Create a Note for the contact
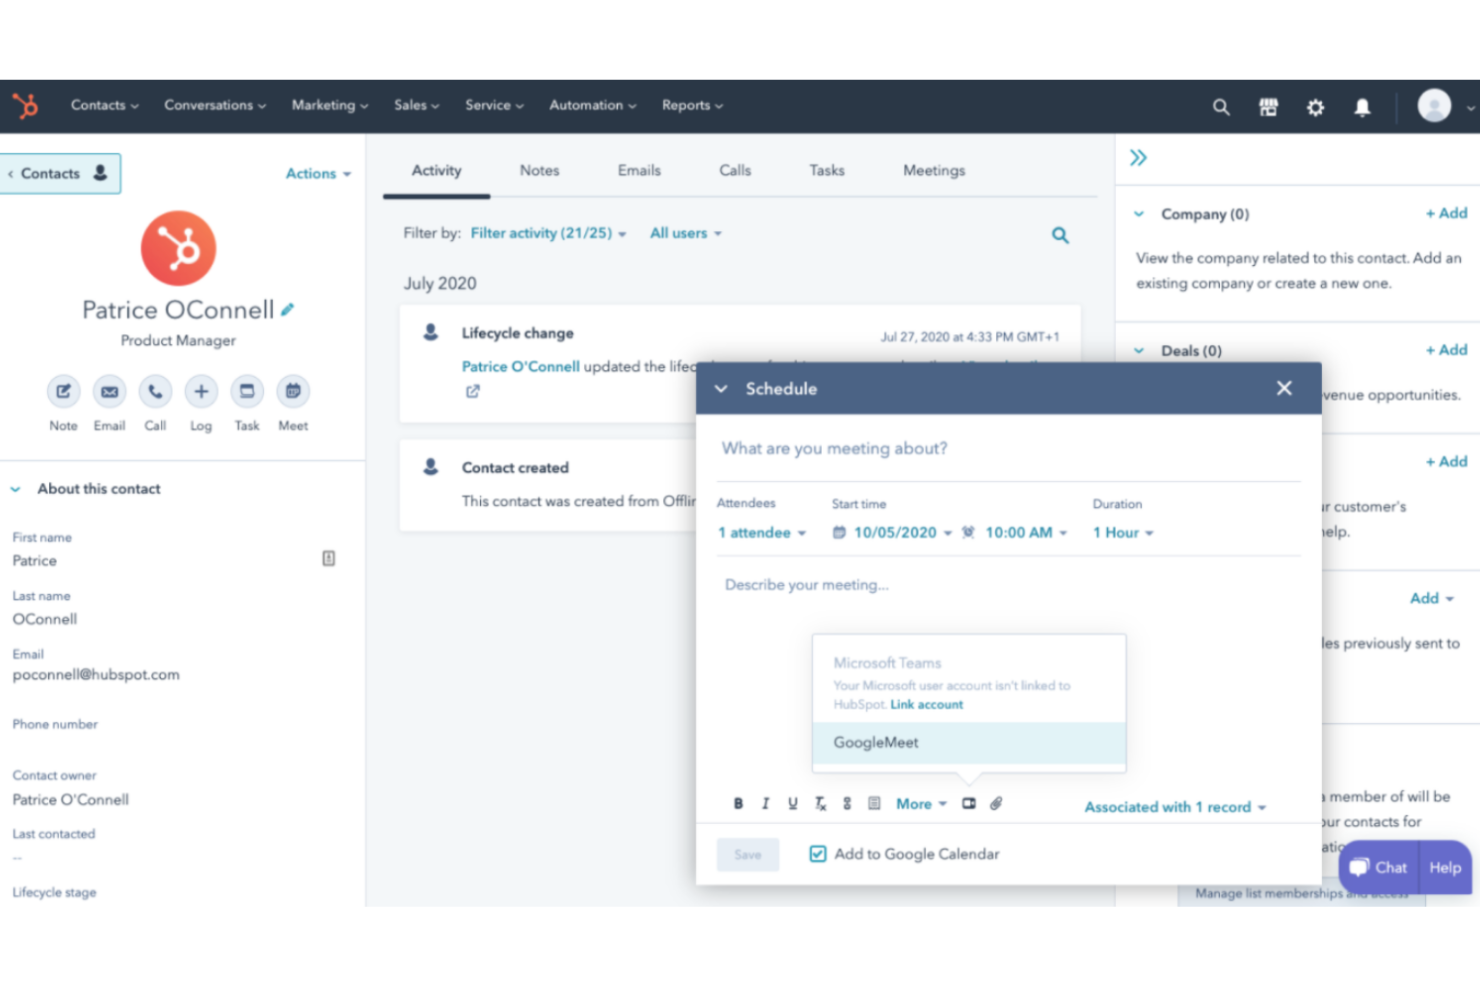 click(x=63, y=391)
